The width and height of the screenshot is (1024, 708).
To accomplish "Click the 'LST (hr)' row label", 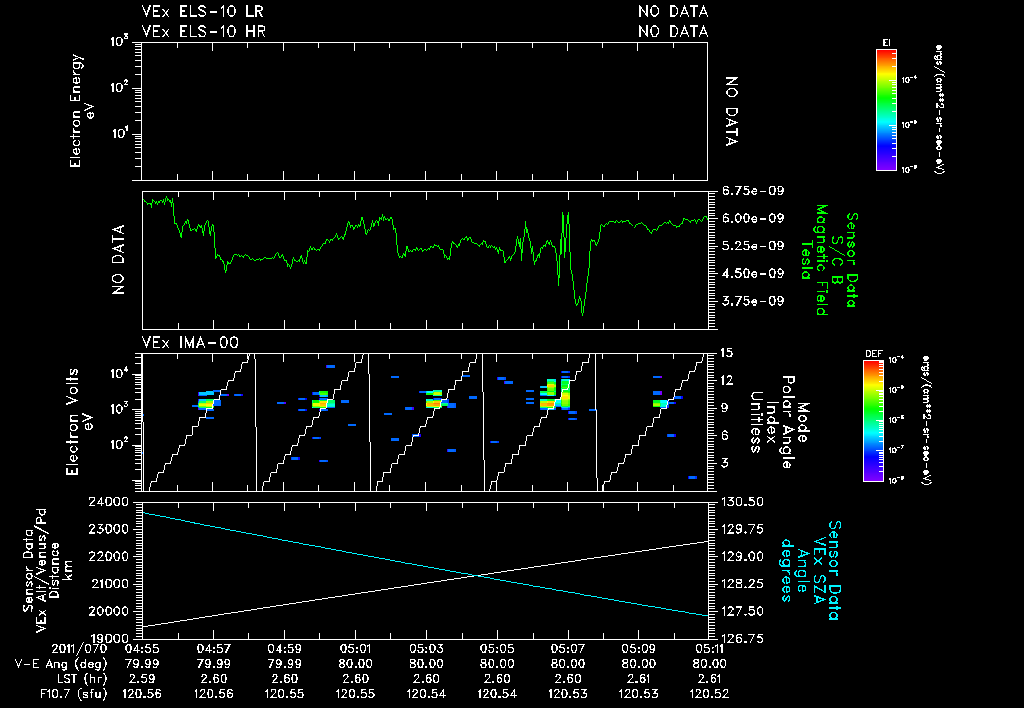I will point(80,679).
